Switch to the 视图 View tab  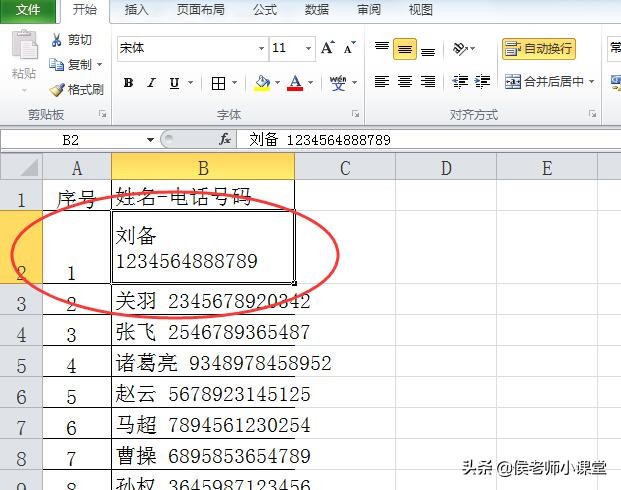[421, 10]
